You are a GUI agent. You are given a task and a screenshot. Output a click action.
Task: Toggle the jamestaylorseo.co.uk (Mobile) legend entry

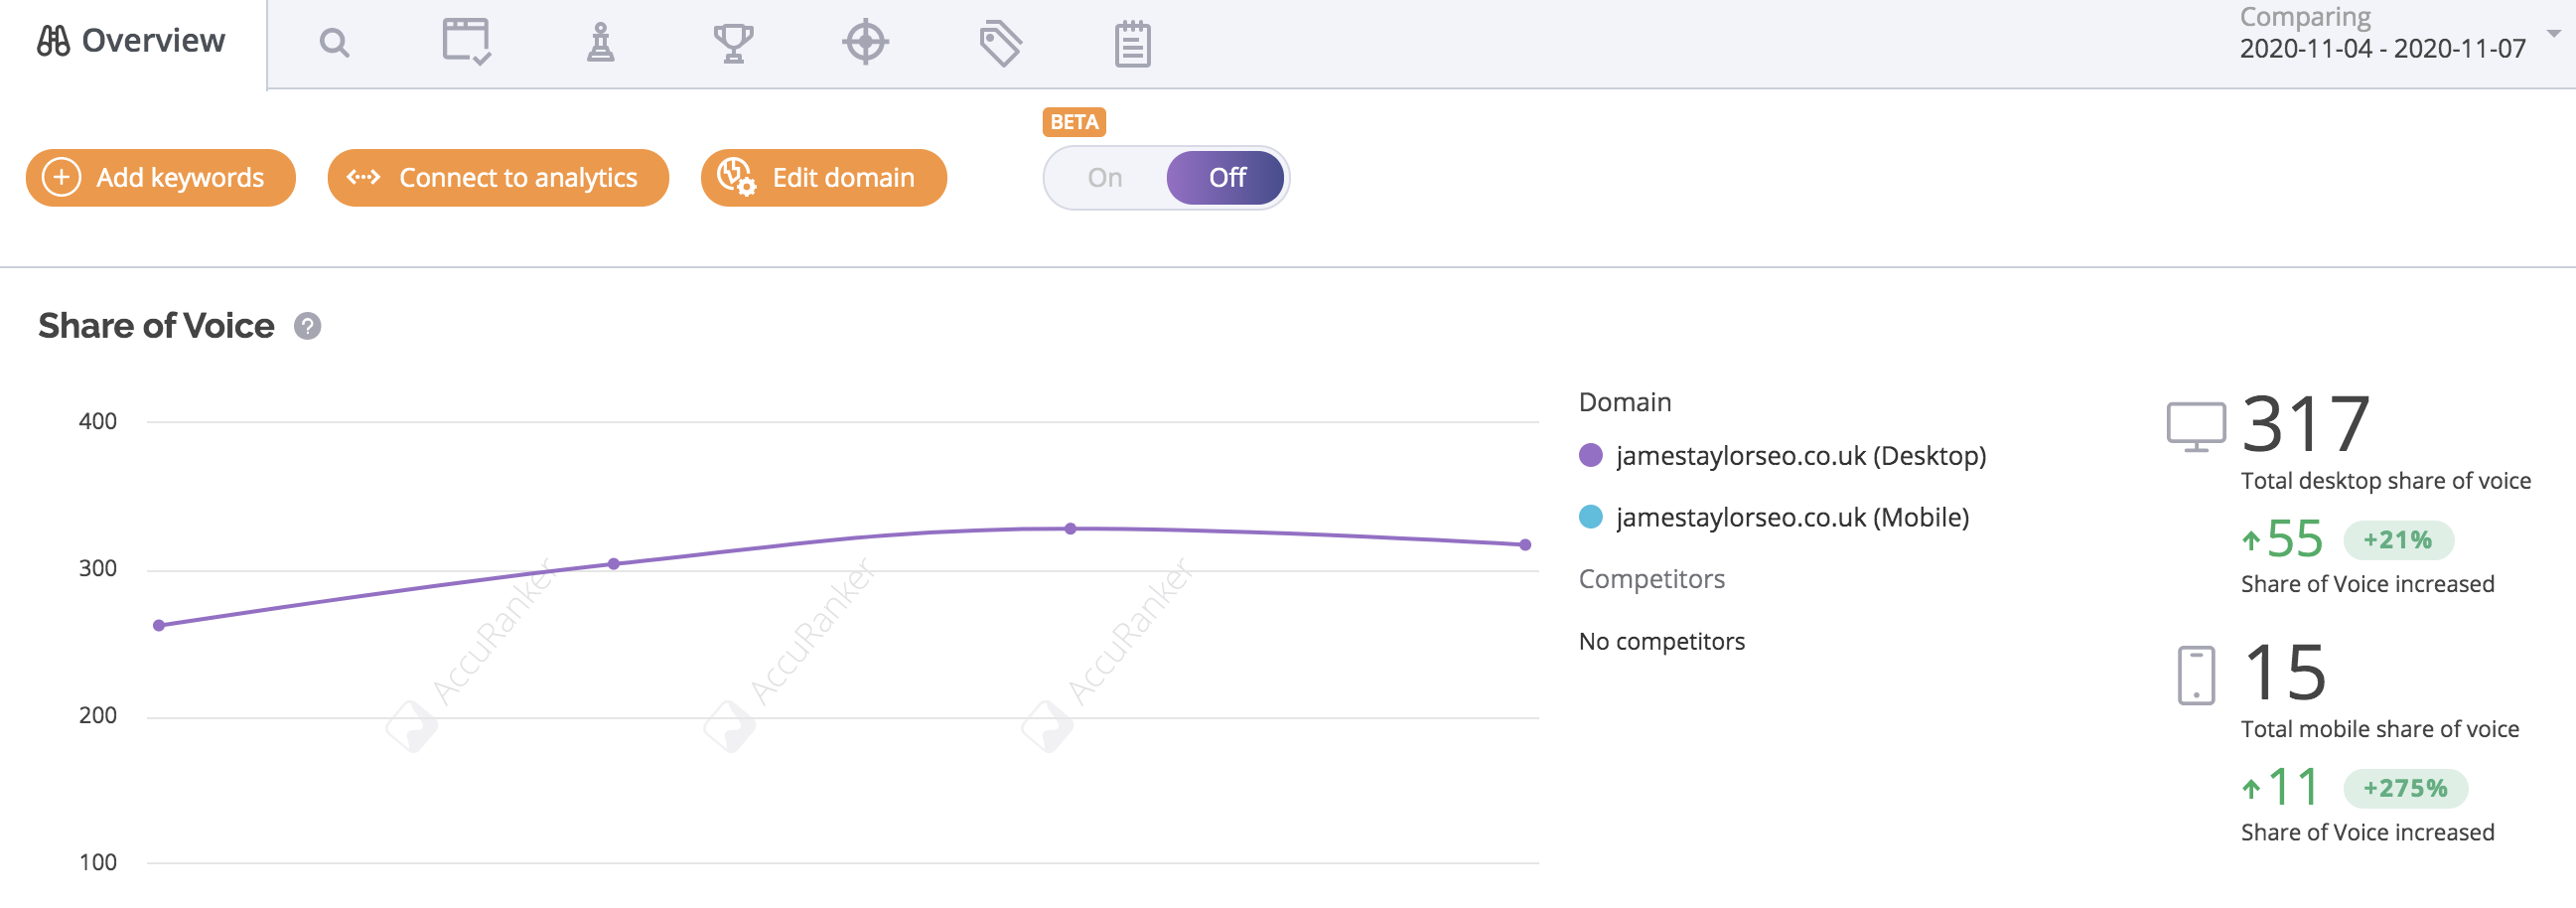1773,518
